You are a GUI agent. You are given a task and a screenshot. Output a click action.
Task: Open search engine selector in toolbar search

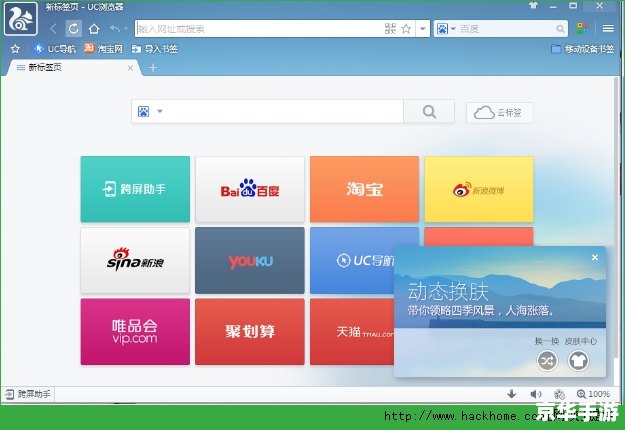point(446,29)
